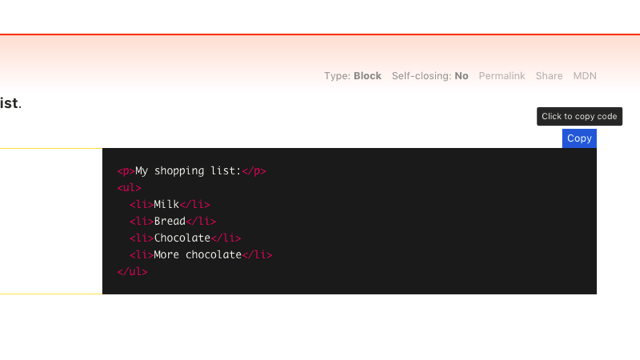
Task: Click the word No after Self-closing
Action: [x=461, y=76]
